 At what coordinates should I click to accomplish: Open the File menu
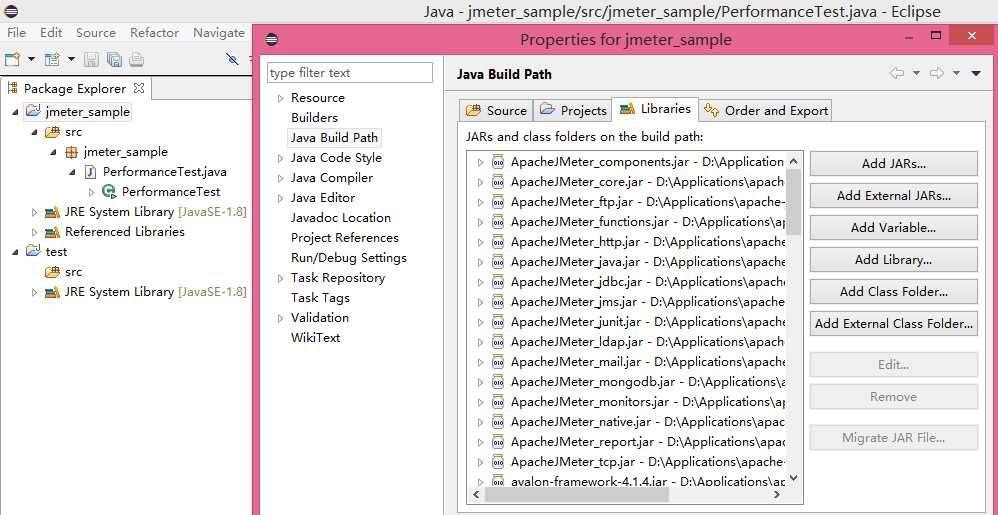pos(17,32)
